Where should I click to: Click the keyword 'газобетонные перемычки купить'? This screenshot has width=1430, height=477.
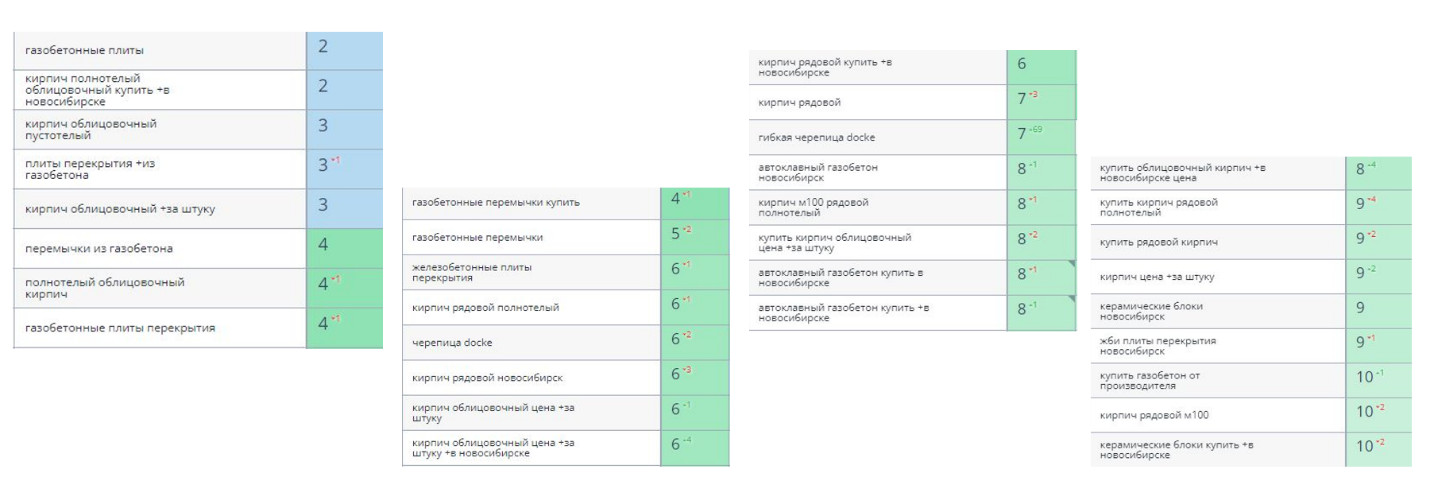496,203
